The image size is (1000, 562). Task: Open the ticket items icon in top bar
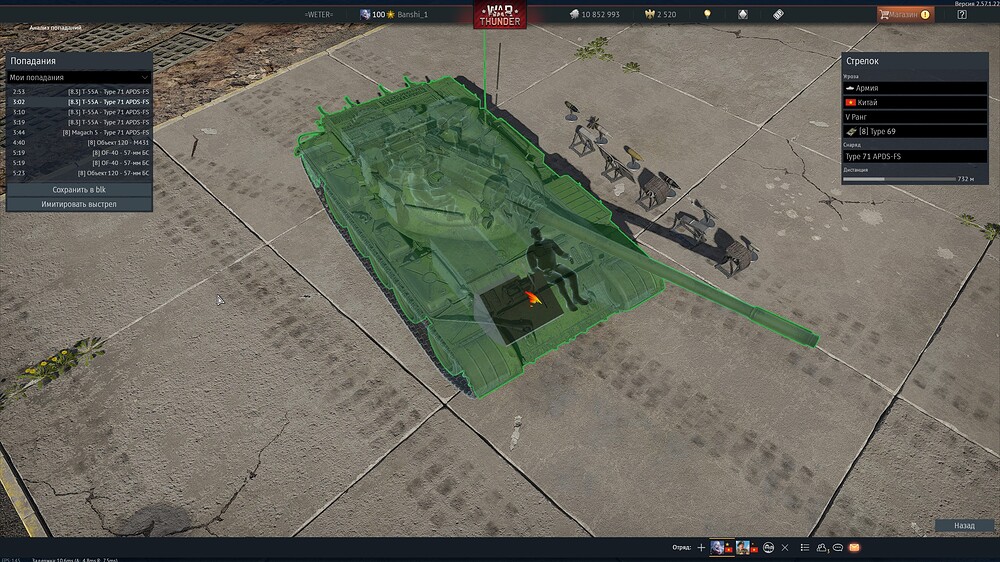778,14
